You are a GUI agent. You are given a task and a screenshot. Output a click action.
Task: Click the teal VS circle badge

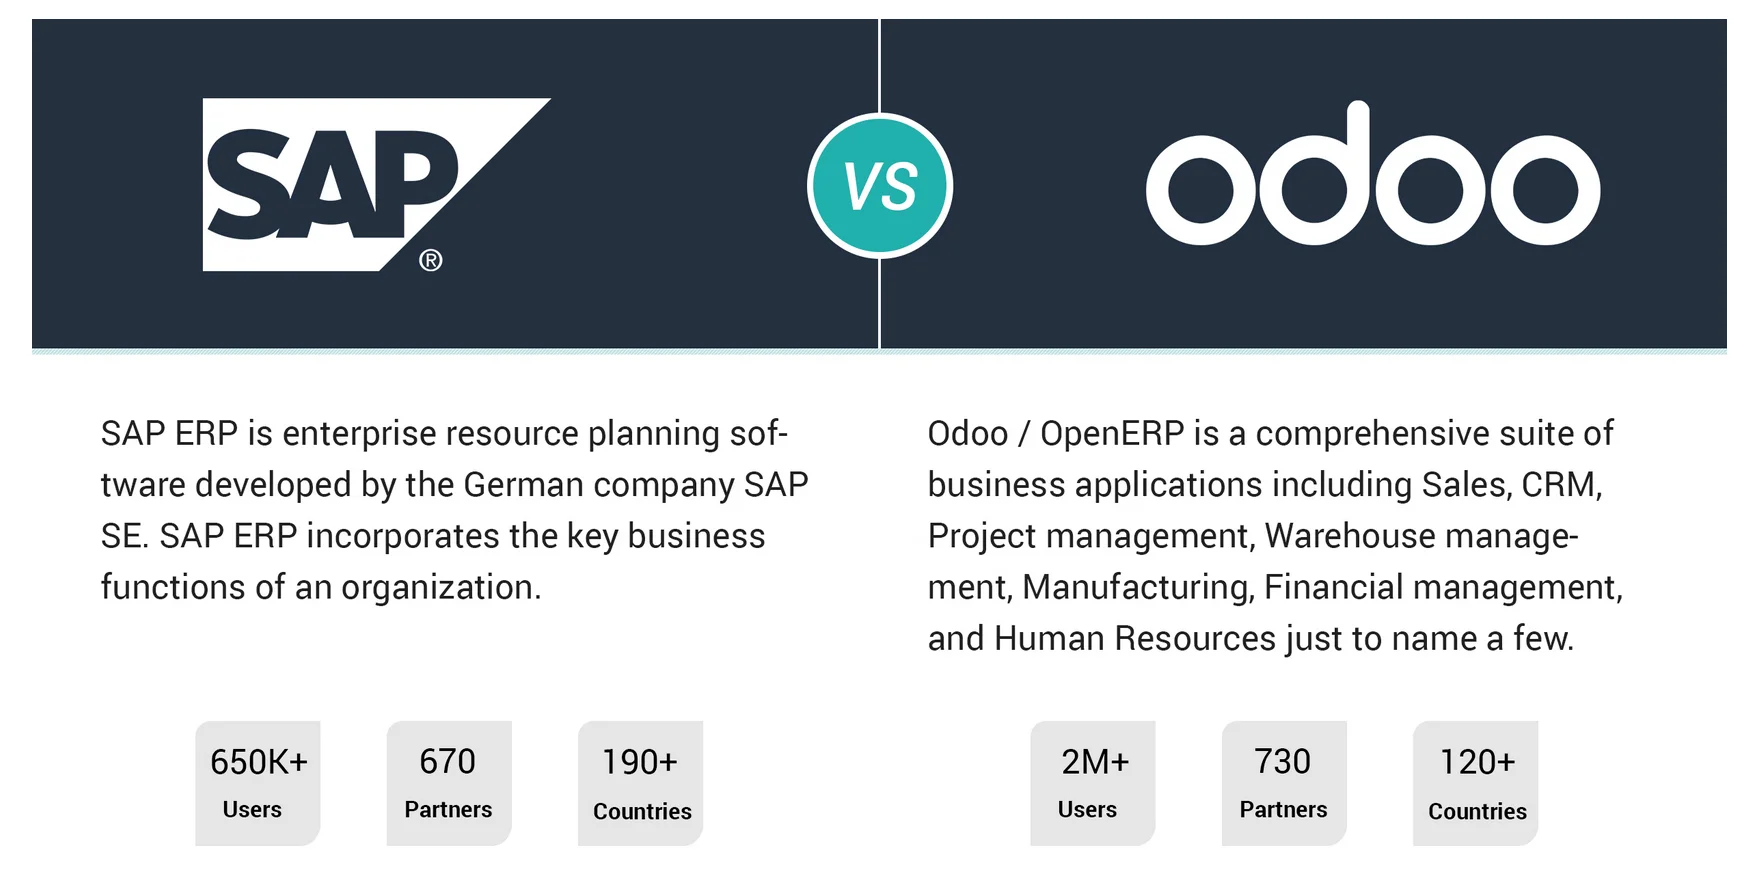point(880,186)
